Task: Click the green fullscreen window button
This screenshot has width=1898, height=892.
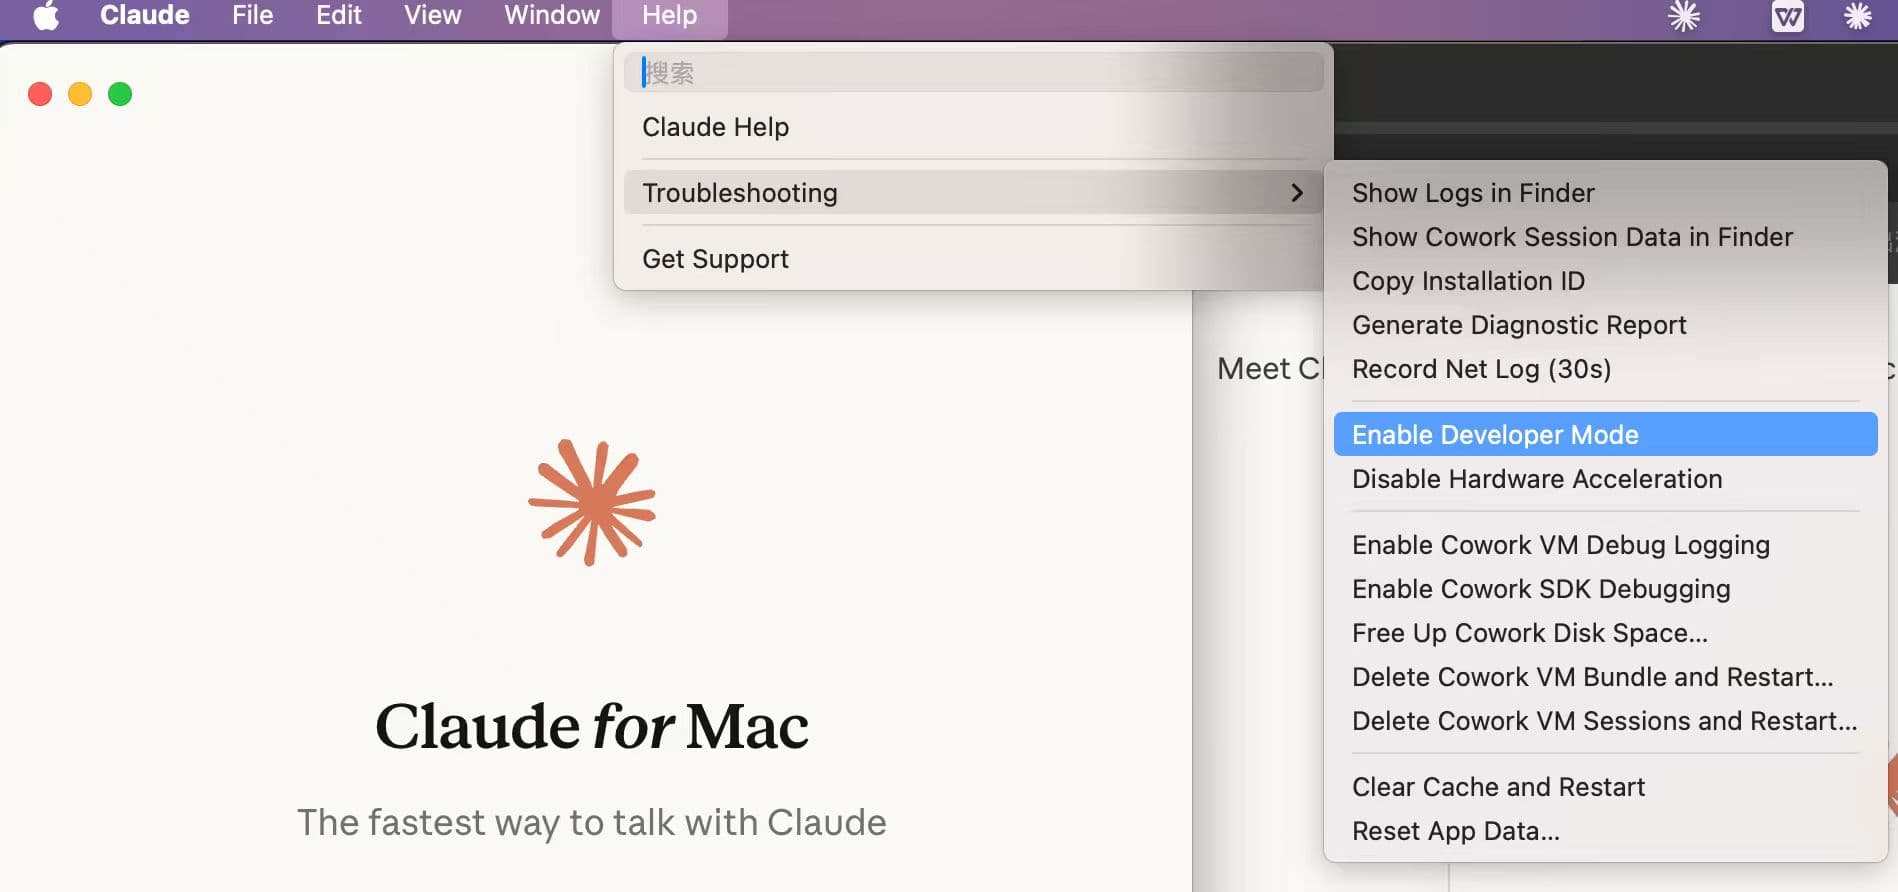Action: click(x=120, y=94)
